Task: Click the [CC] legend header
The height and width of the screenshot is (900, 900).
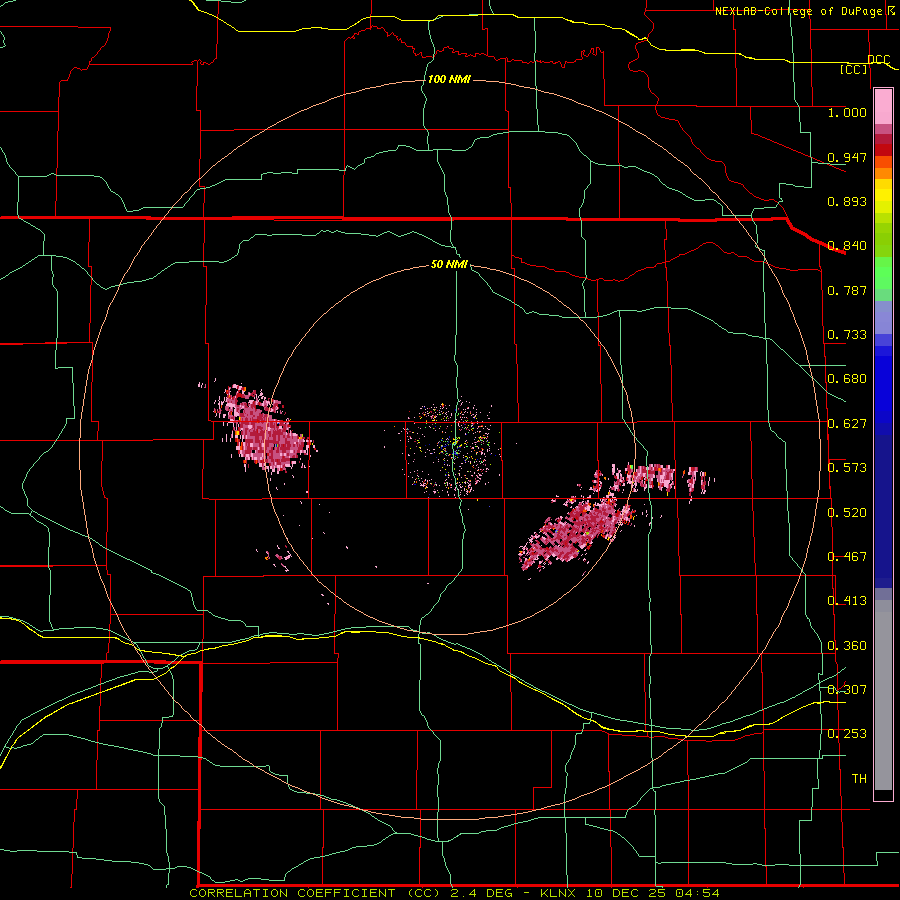Action: coord(854,69)
